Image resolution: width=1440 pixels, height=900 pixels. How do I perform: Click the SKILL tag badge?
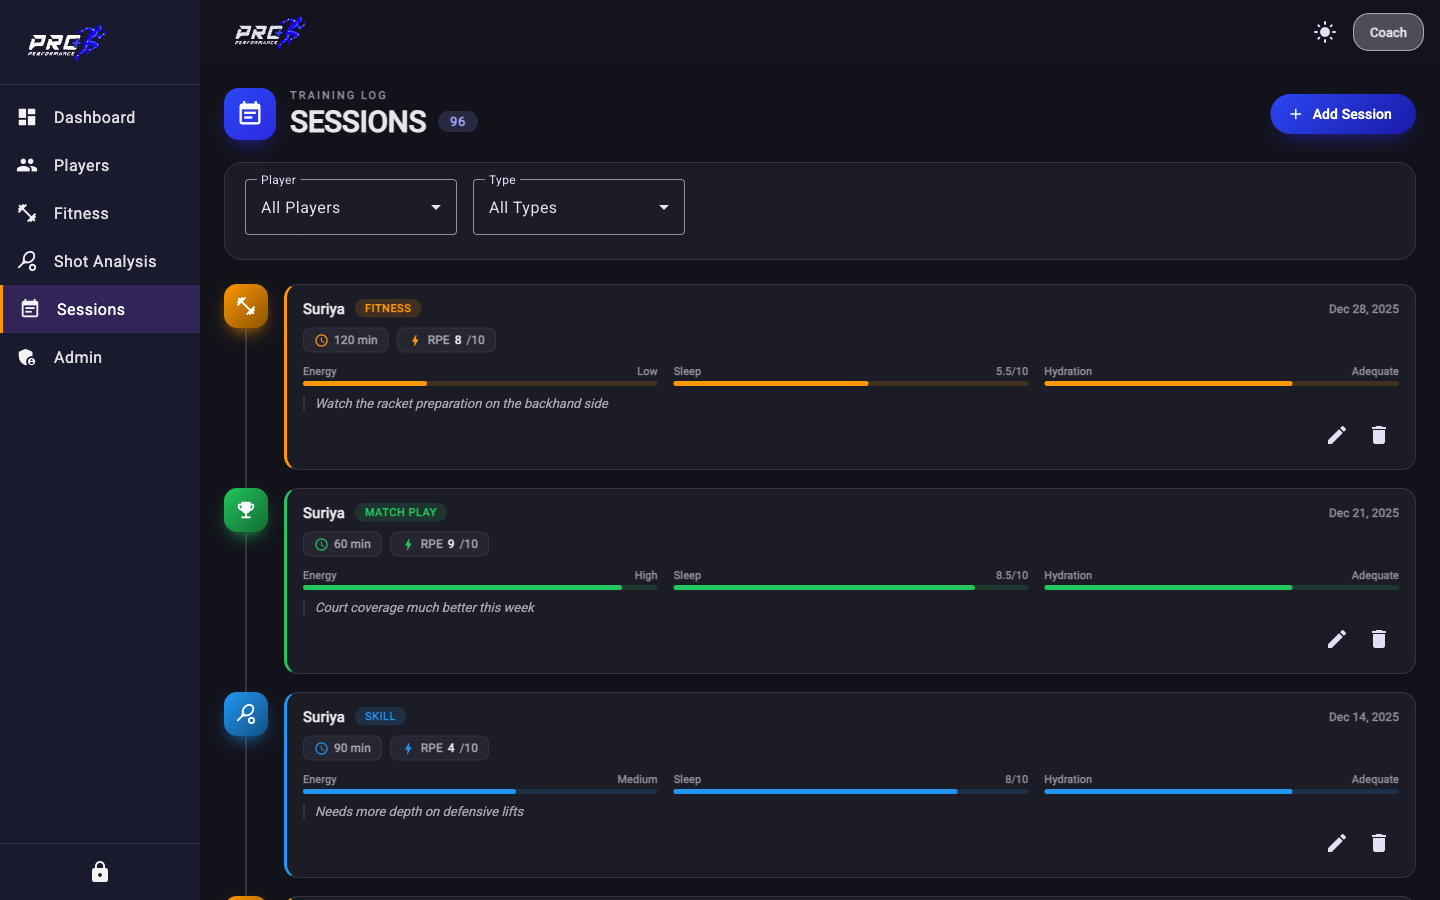click(x=380, y=716)
